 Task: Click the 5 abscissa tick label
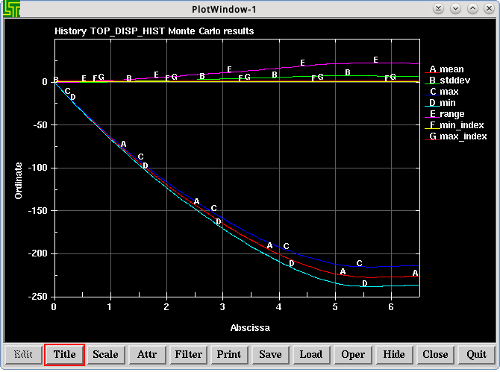[x=335, y=306]
